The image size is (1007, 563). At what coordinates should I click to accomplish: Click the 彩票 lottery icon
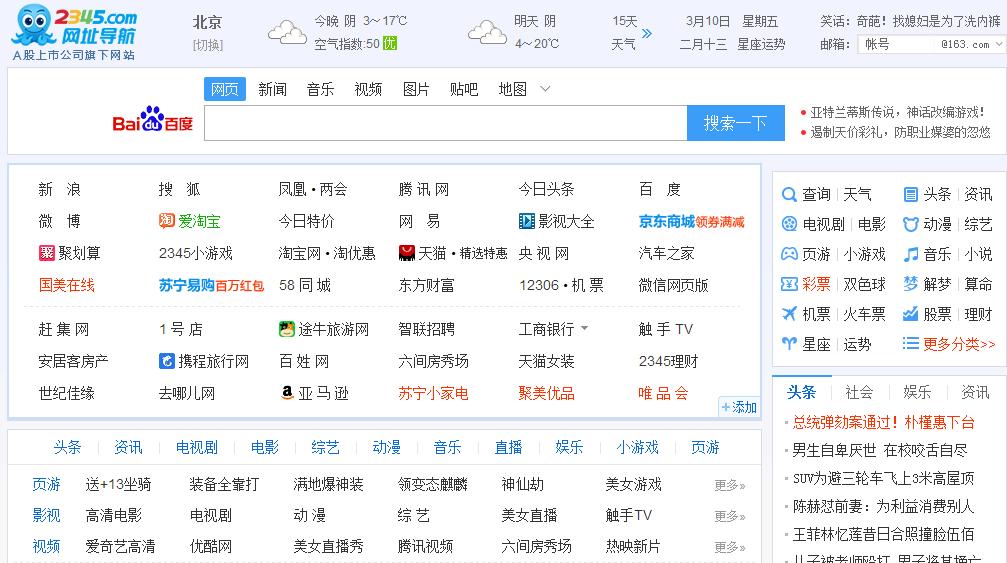(789, 284)
